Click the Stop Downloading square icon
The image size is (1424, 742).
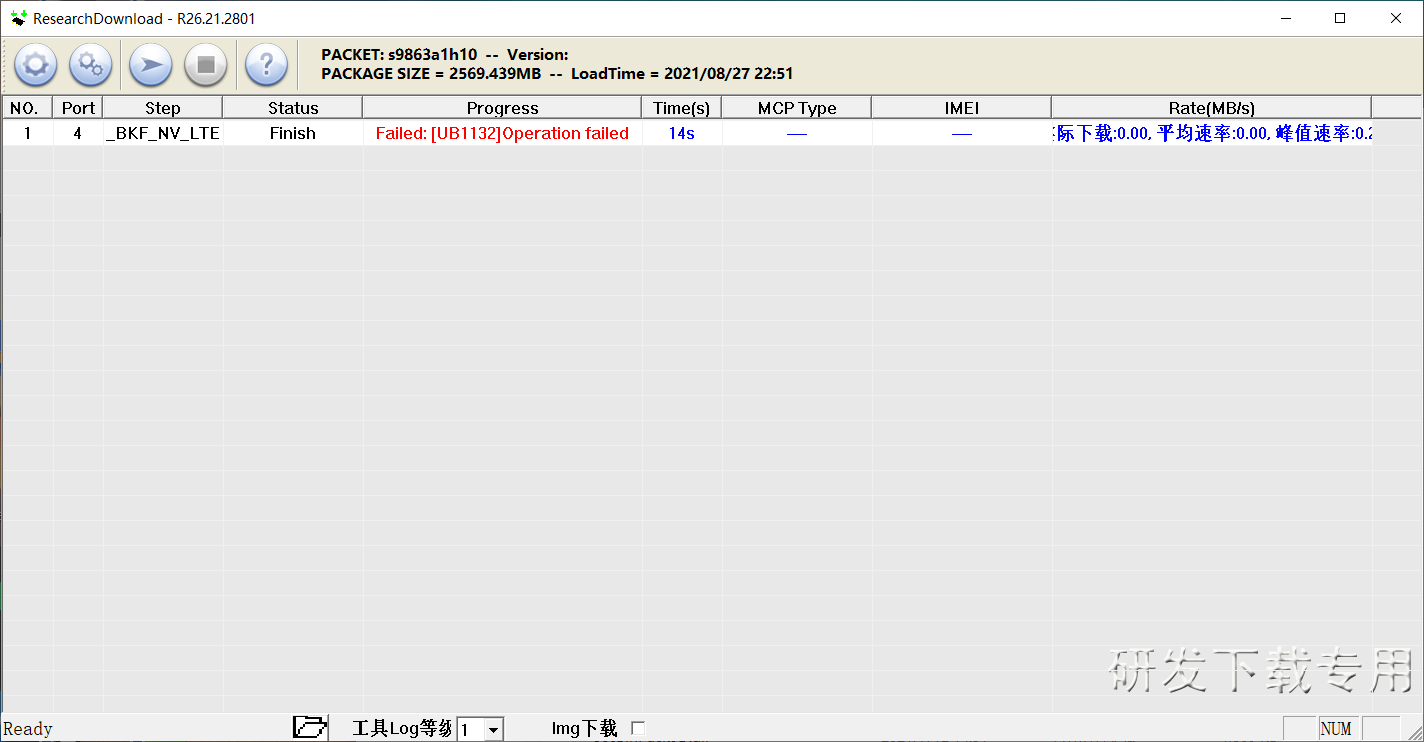pos(206,66)
